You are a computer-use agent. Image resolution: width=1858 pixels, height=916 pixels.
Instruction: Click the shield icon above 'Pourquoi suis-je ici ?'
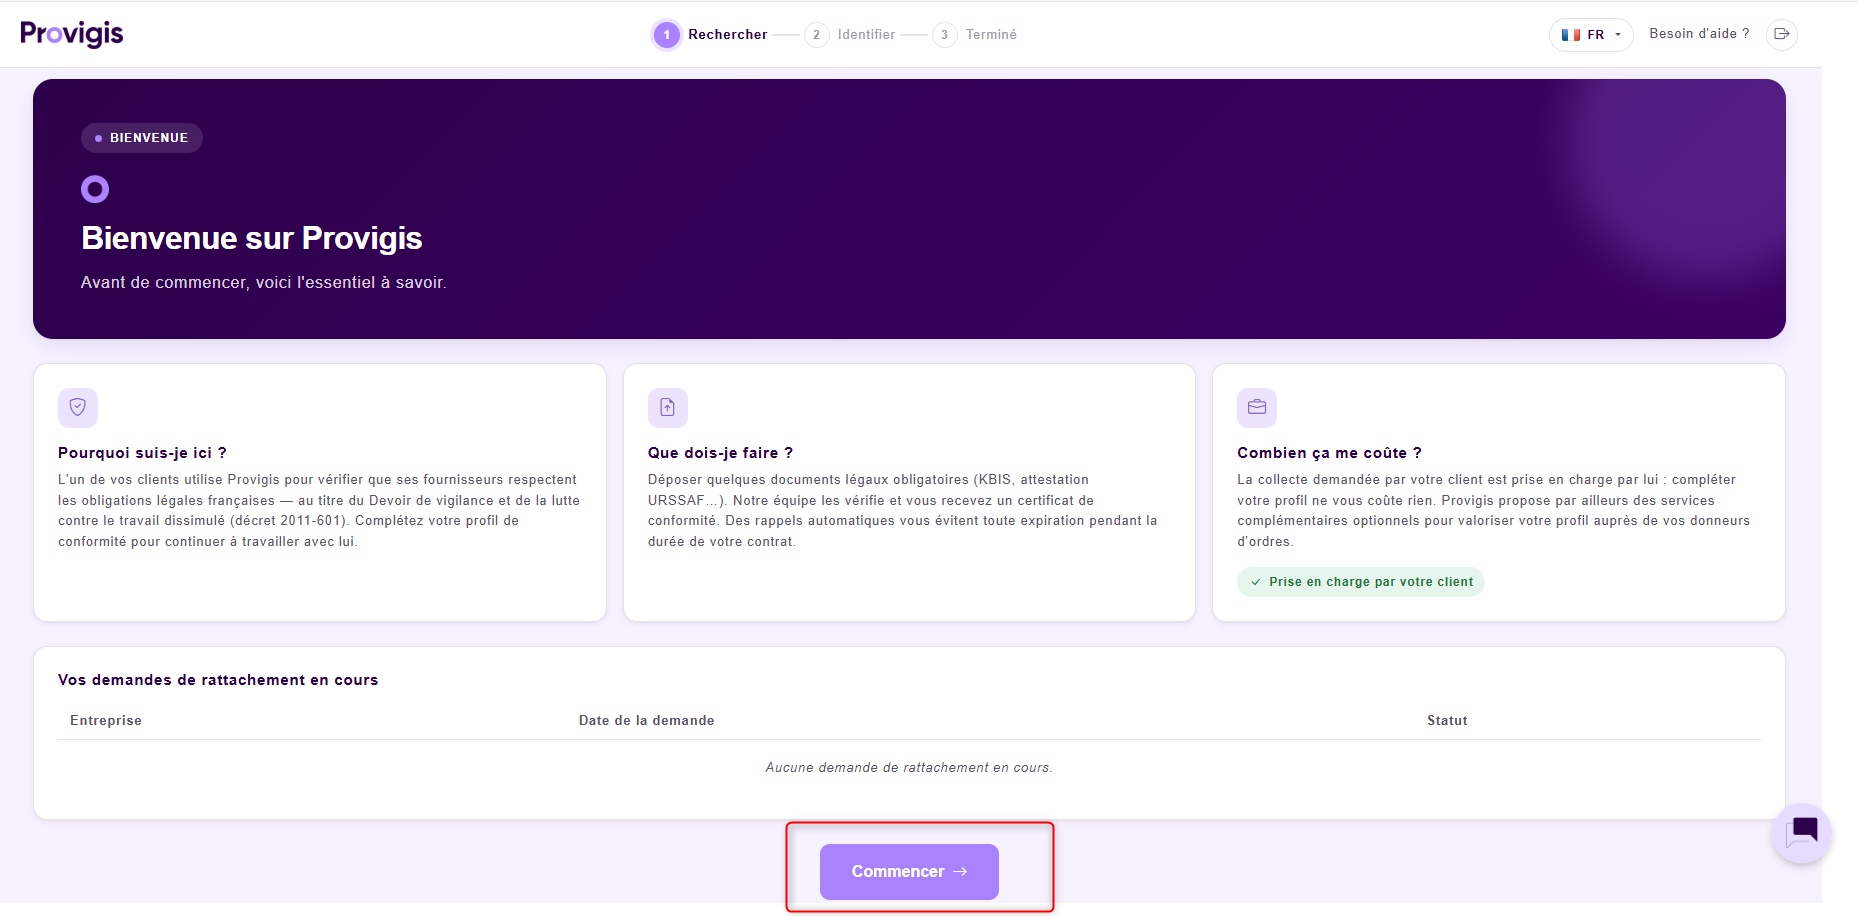coord(78,408)
